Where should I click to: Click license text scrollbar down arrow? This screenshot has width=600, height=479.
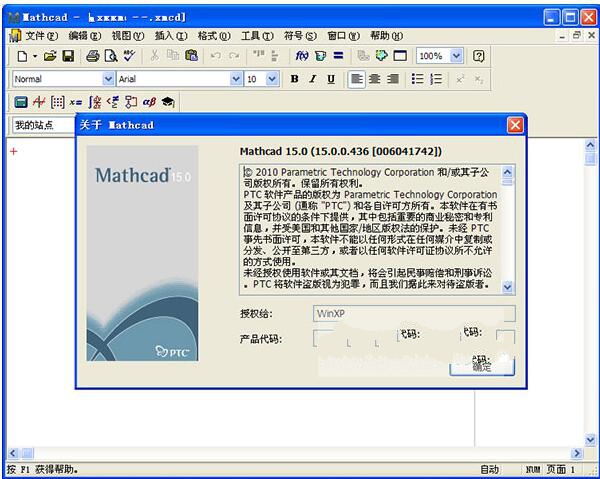(x=507, y=286)
